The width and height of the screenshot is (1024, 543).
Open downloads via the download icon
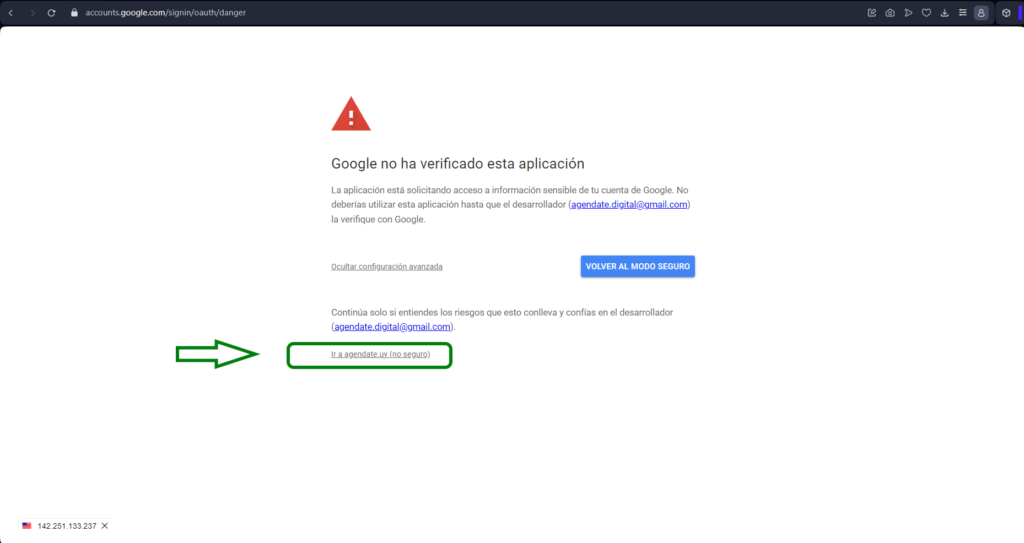click(x=944, y=13)
